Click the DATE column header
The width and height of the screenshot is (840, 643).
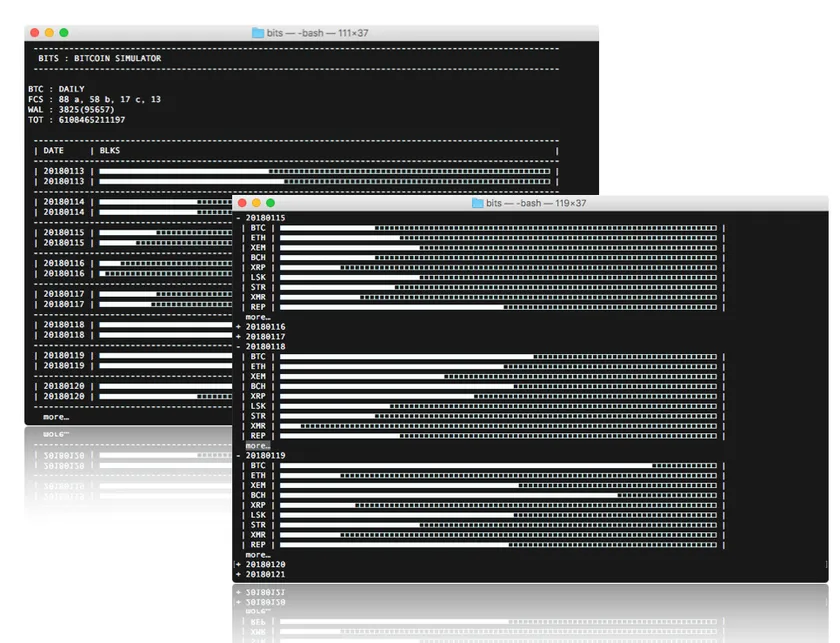point(54,151)
